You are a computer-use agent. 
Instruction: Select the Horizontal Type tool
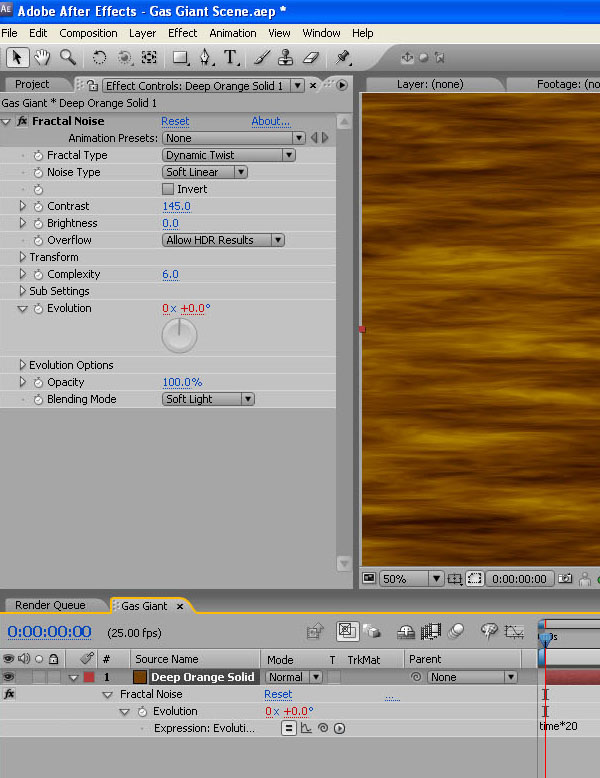click(x=230, y=58)
